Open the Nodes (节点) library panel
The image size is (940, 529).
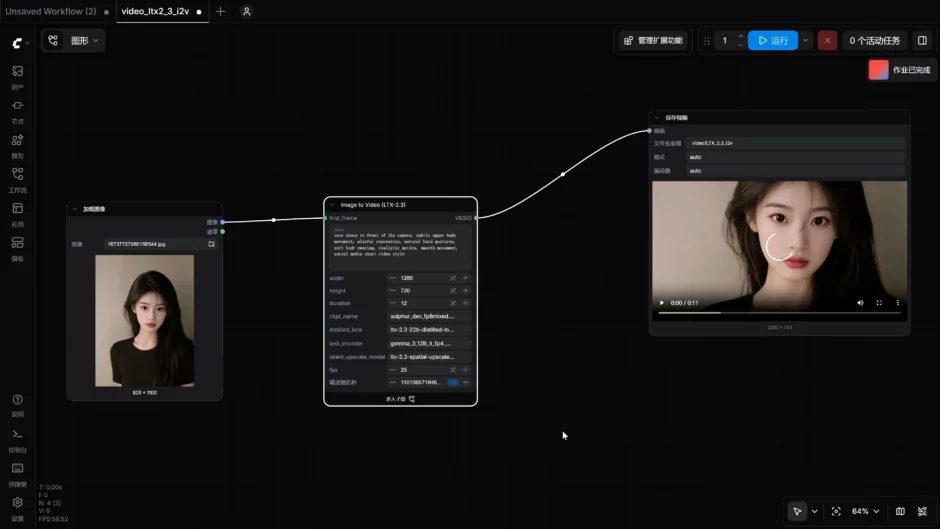coord(17,112)
